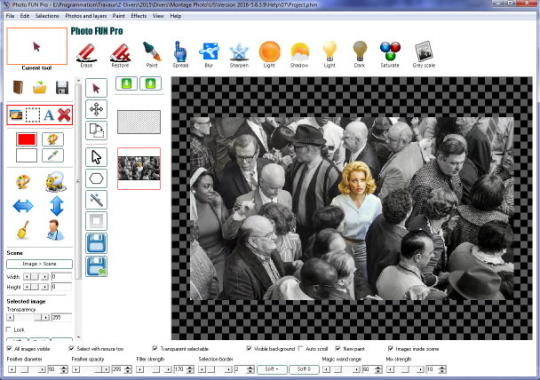Click the Transparency slider track
The image size is (540, 380).
pyautogui.click(x=28, y=317)
